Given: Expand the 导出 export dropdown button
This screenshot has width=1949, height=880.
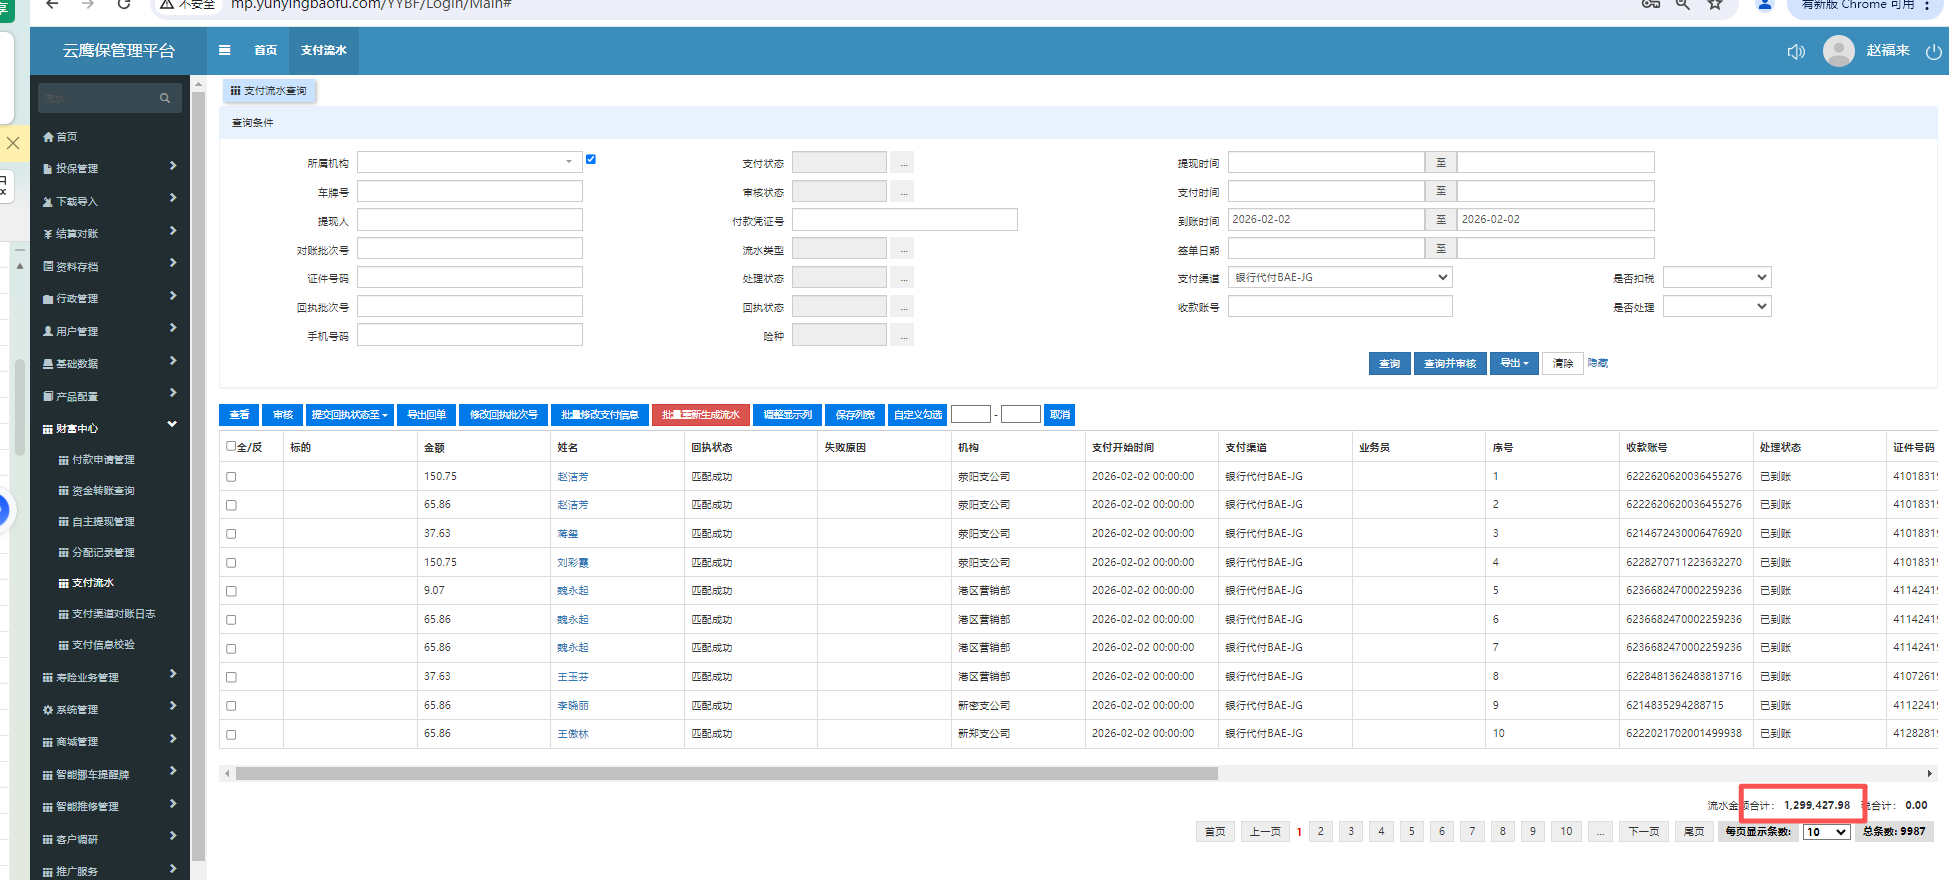Looking at the screenshot, I should (1514, 363).
